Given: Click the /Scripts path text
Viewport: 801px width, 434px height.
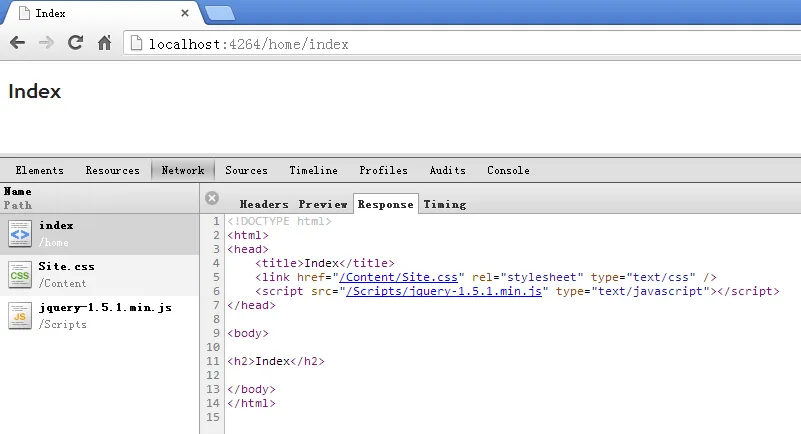Looking at the screenshot, I should click(63, 324).
